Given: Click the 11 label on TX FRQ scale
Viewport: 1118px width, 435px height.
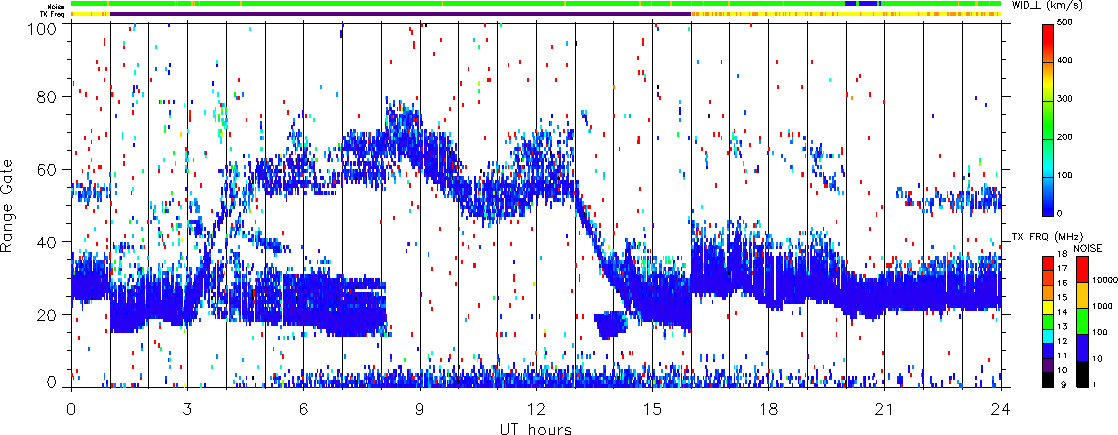Looking at the screenshot, I should tap(1064, 355).
